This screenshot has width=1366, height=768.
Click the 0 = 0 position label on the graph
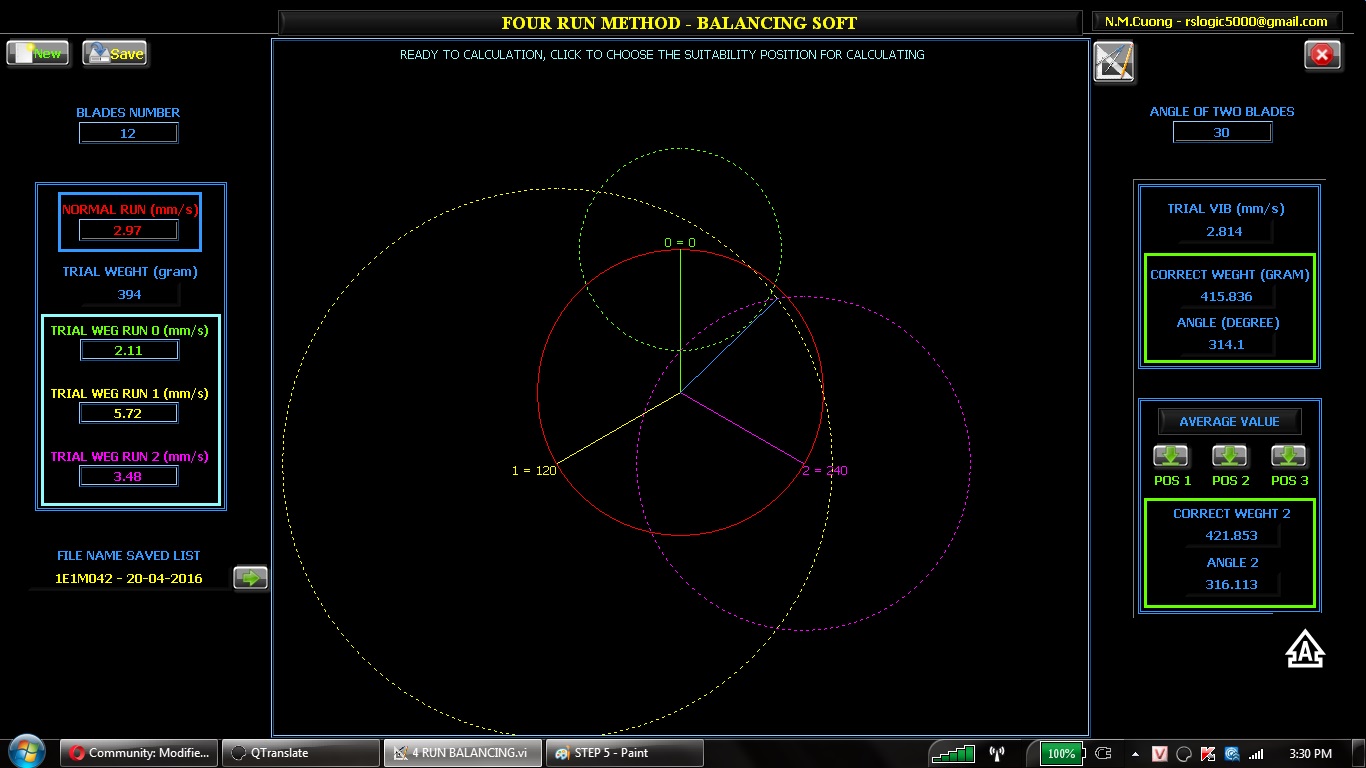pyautogui.click(x=680, y=242)
